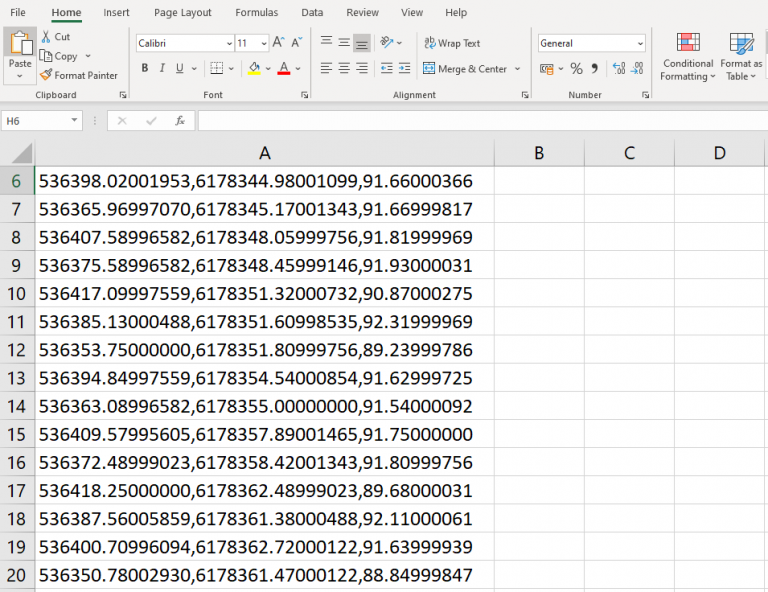The width and height of the screenshot is (768, 592).
Task: Click the Enter checkmark in formula bar
Action: (x=151, y=120)
